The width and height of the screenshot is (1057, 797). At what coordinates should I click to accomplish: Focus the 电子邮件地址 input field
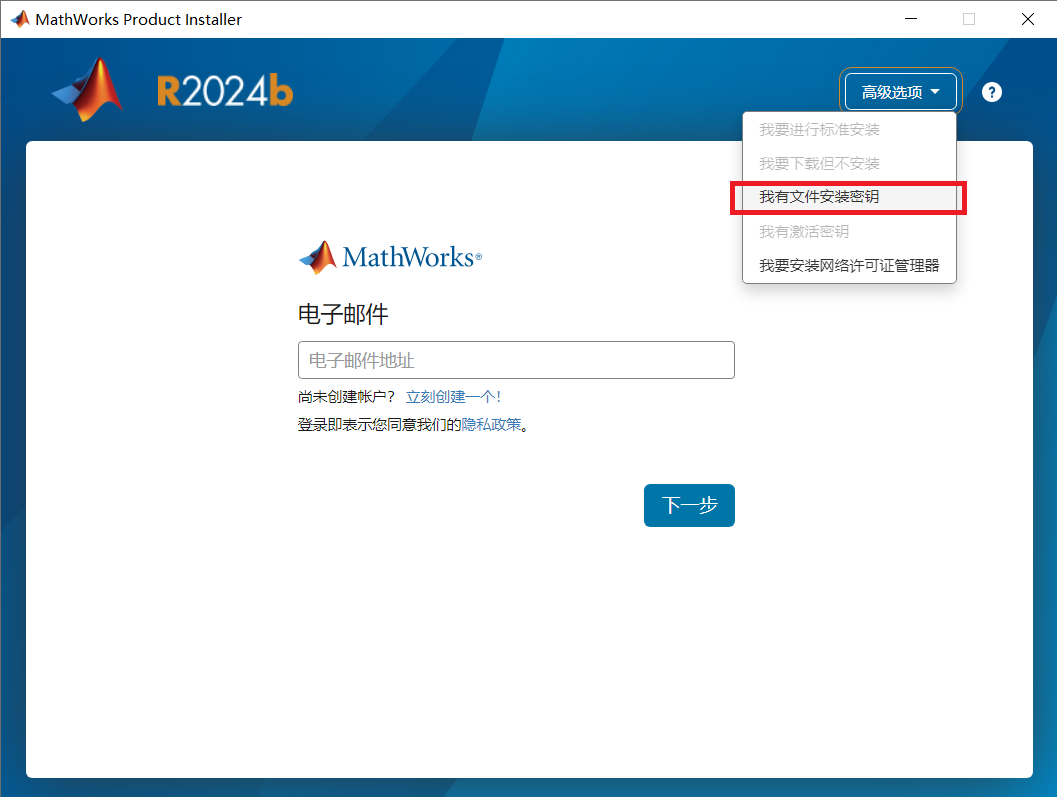click(x=516, y=360)
